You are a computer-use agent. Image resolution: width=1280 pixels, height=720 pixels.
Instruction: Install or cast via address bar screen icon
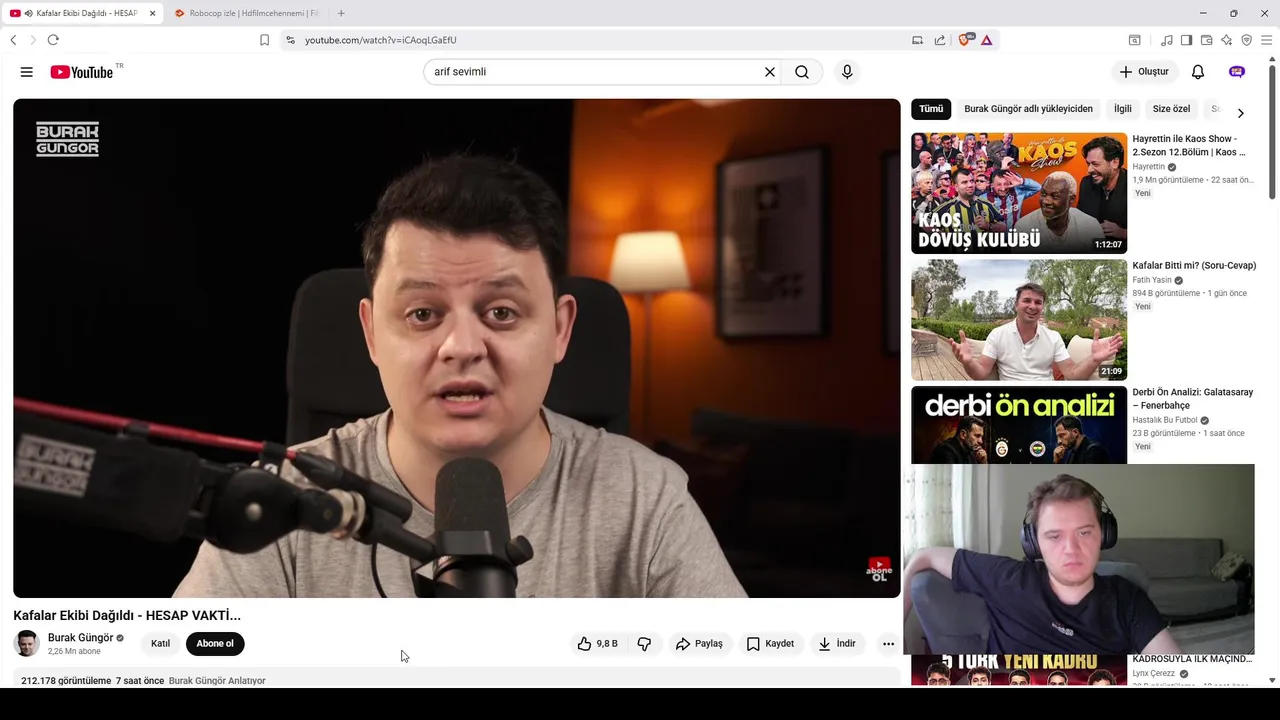point(917,40)
